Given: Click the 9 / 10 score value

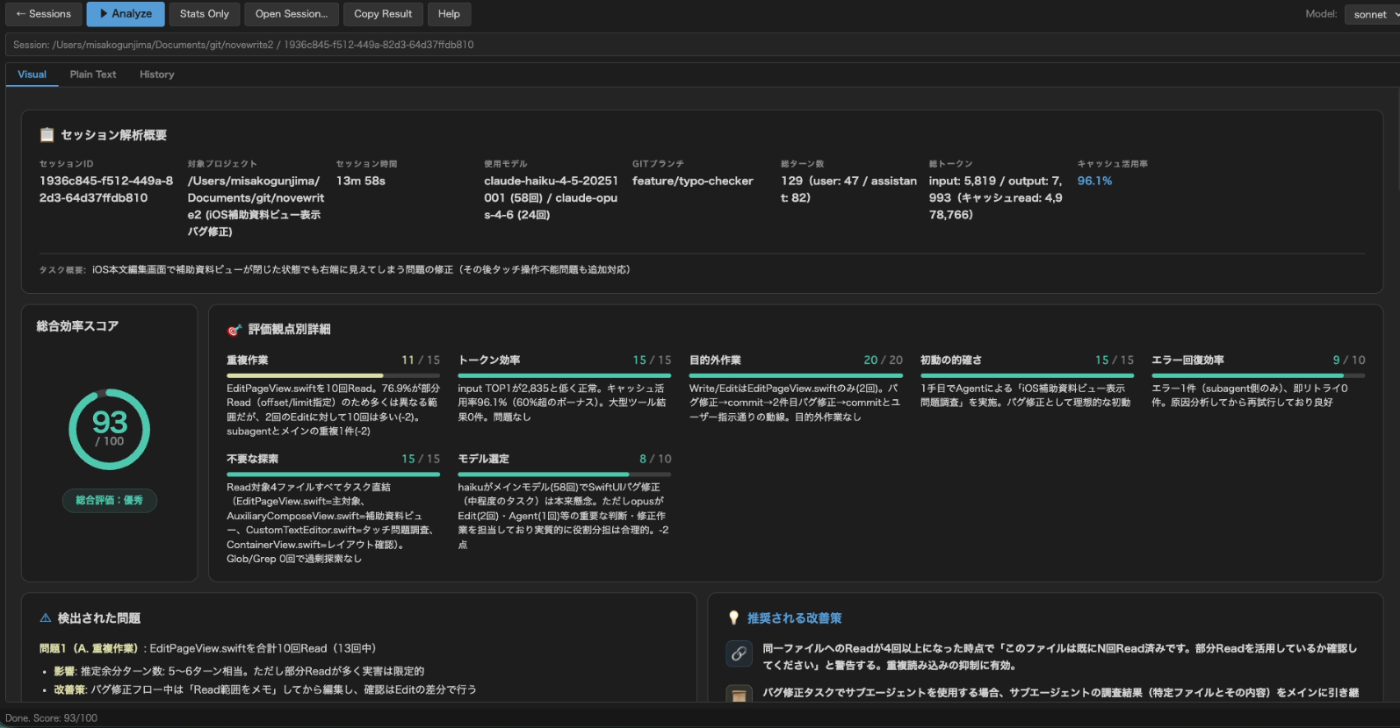Looking at the screenshot, I should click(1349, 360).
